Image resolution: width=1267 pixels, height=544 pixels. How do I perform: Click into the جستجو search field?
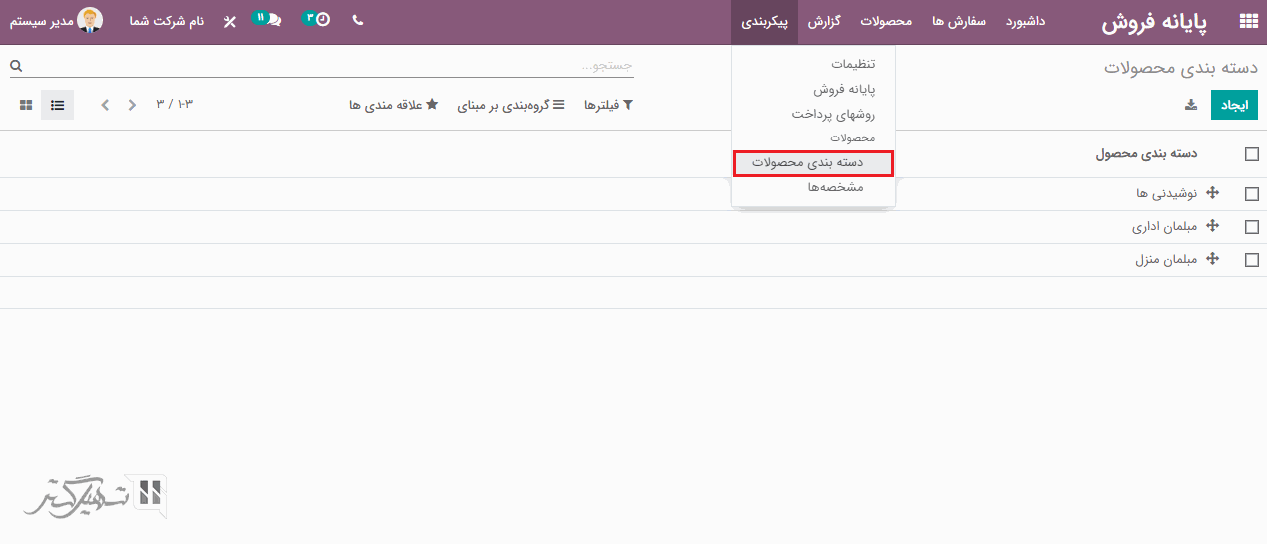point(330,66)
